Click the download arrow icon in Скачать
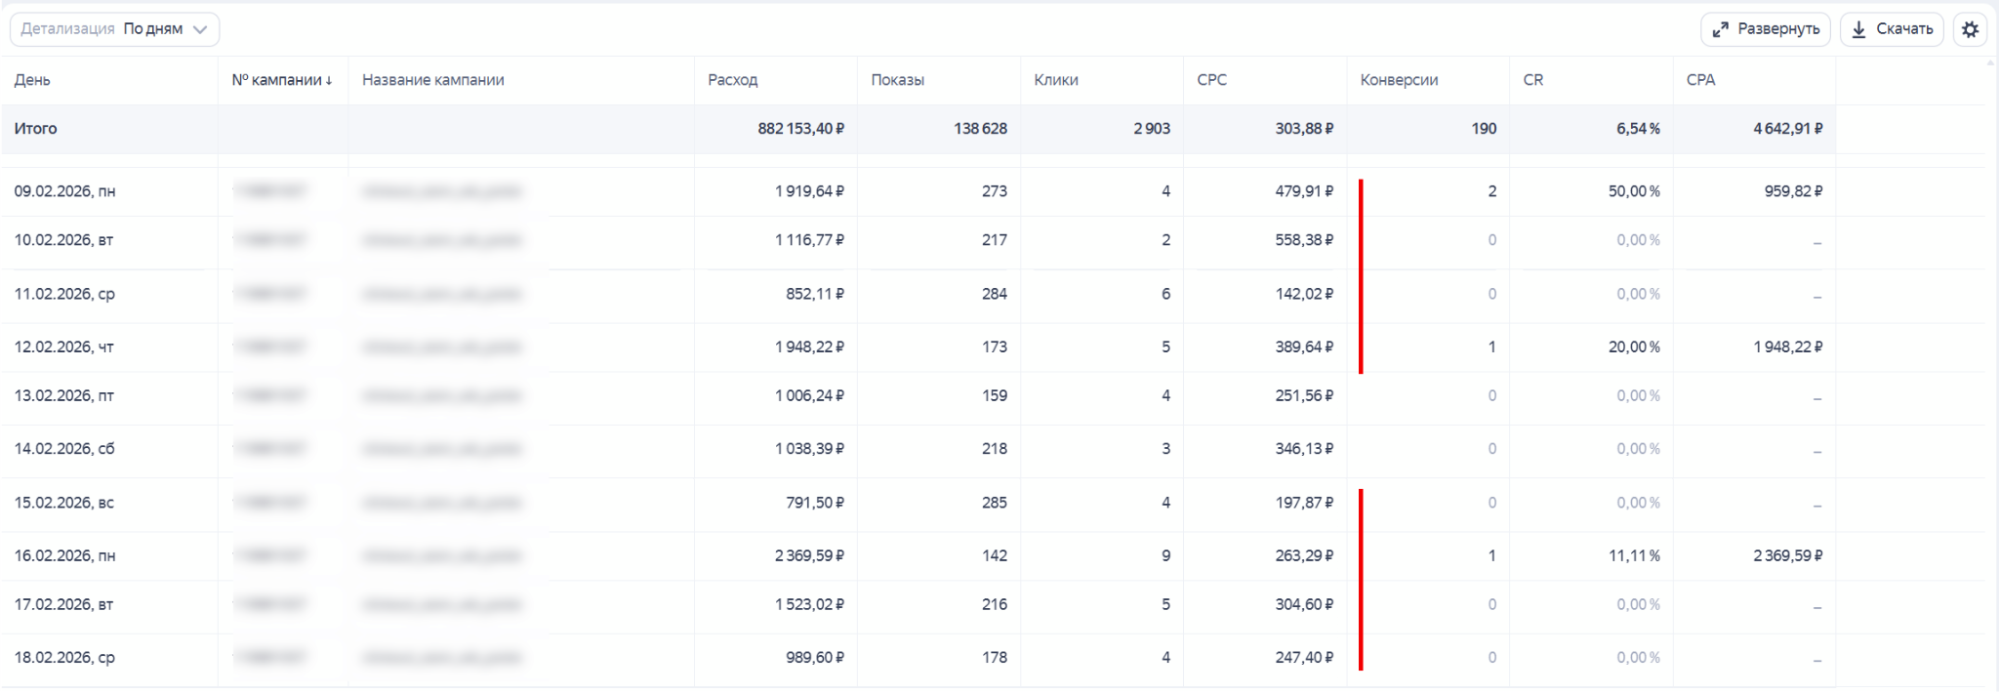 (x=1858, y=30)
